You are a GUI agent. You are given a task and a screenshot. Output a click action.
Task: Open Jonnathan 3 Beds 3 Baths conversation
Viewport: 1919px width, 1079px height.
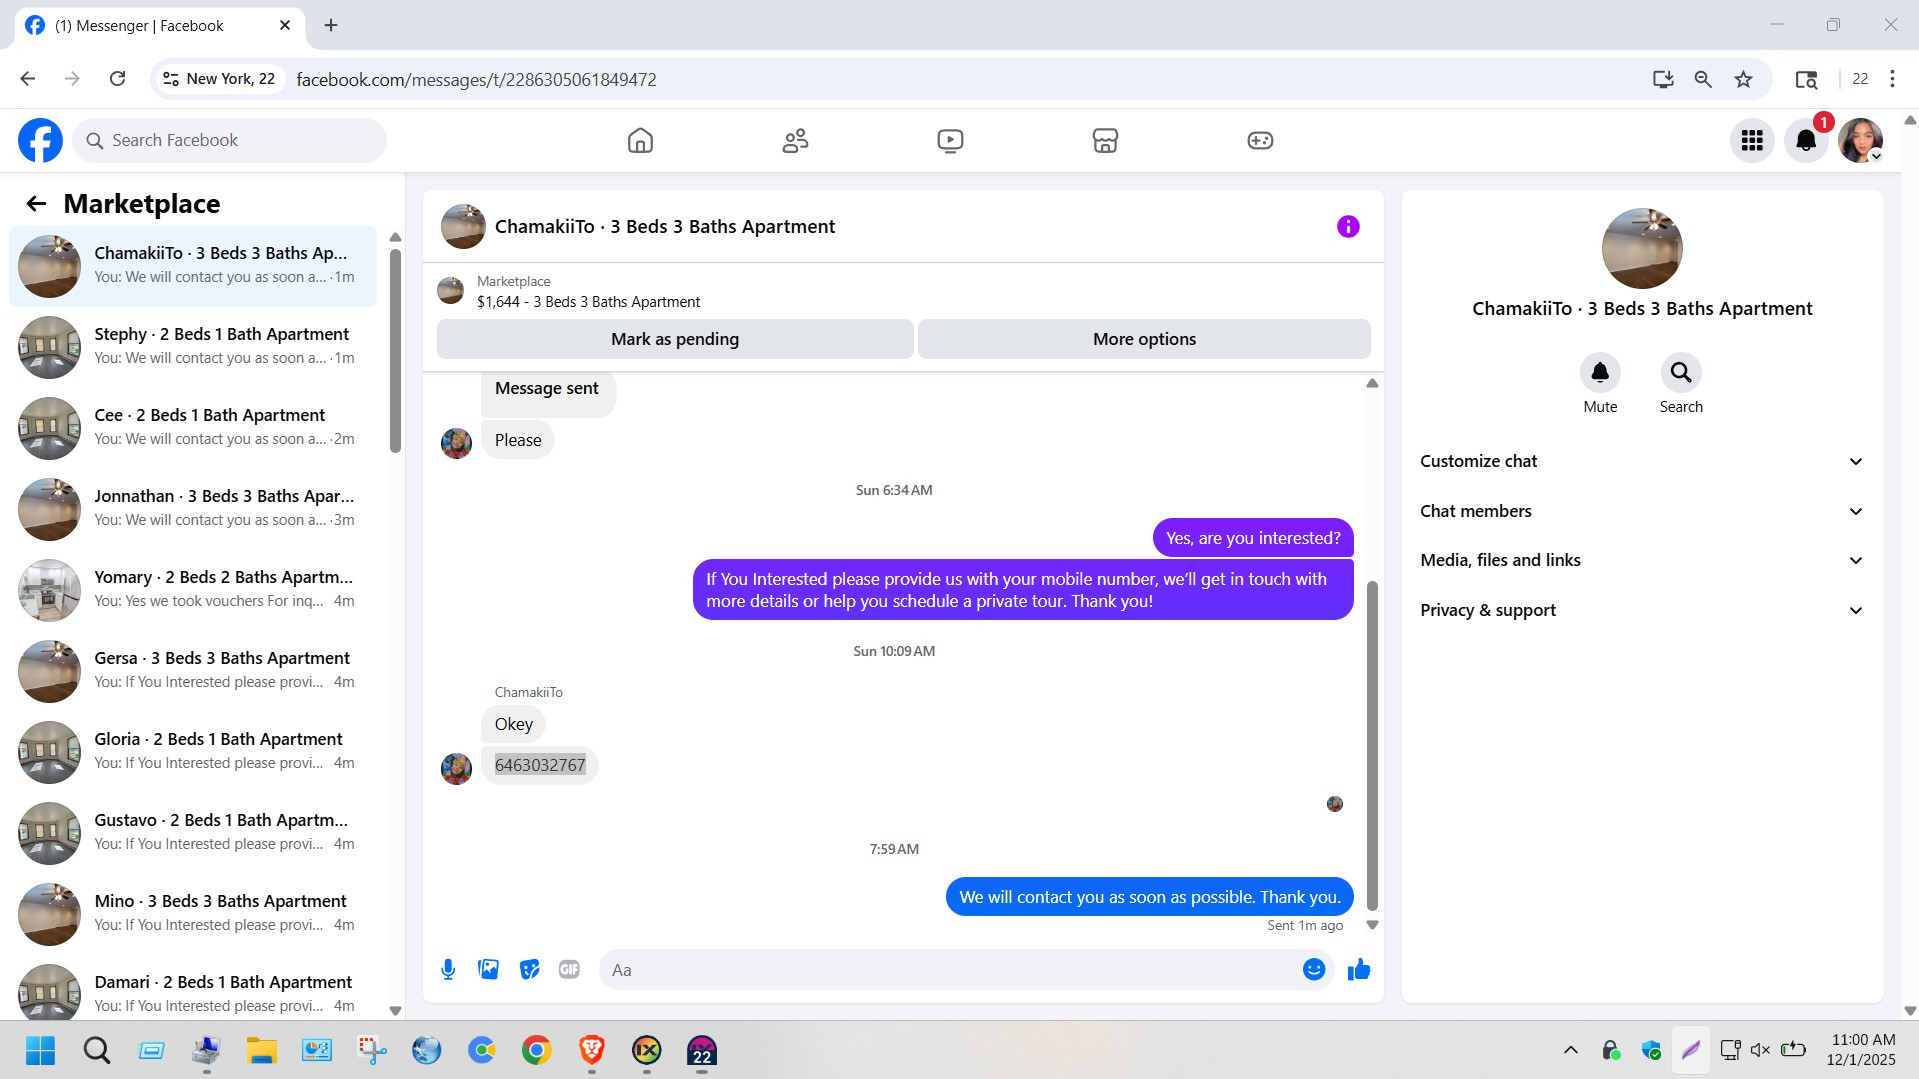coord(193,509)
